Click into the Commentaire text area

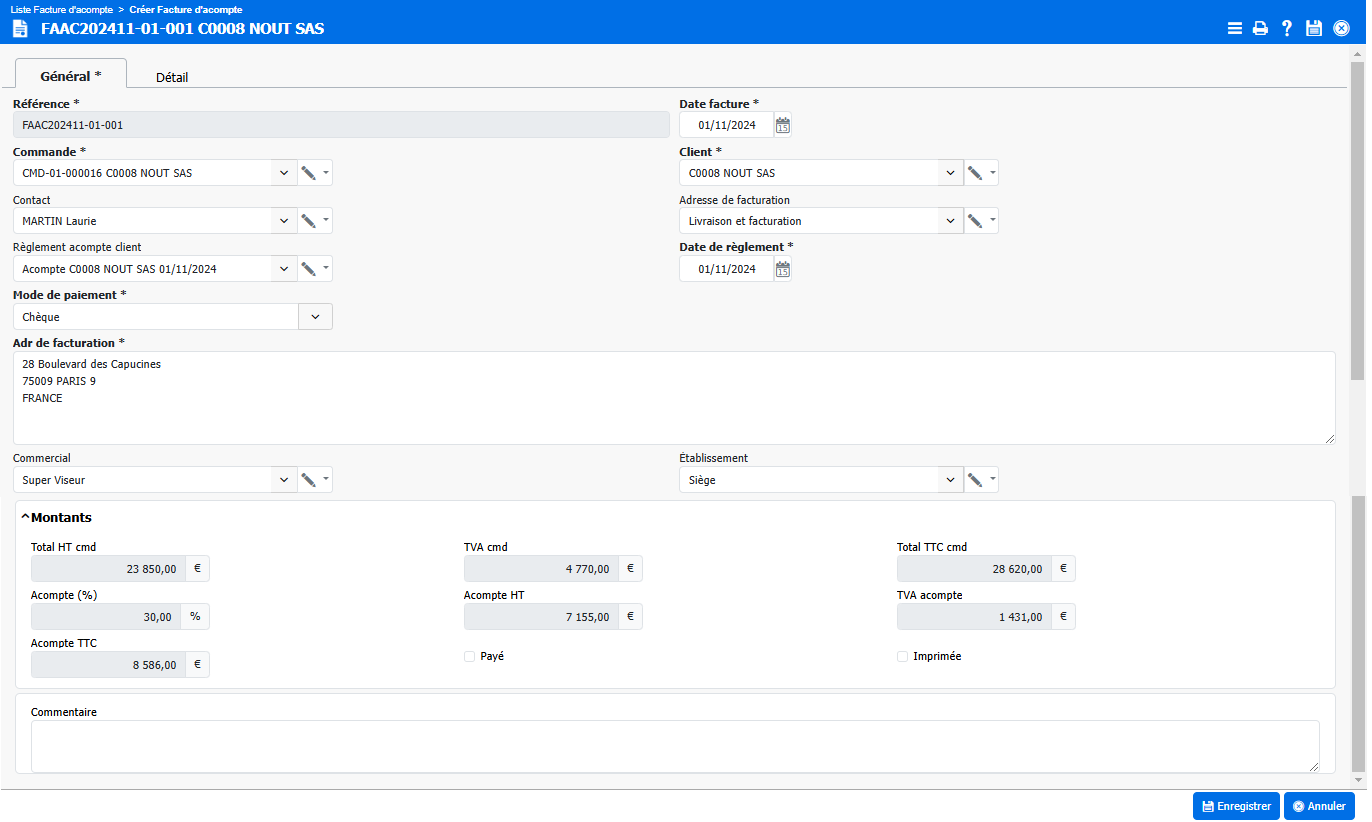675,746
